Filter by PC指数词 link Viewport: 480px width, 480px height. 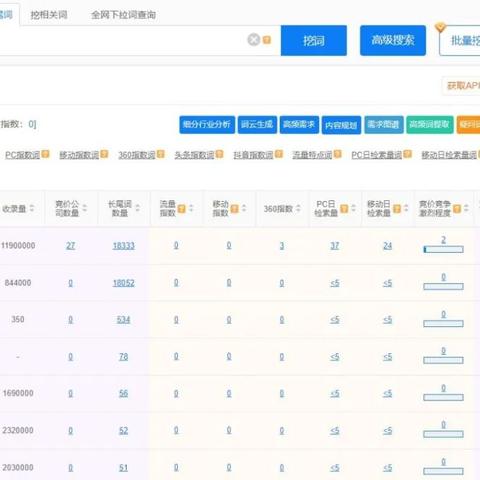coord(22,155)
